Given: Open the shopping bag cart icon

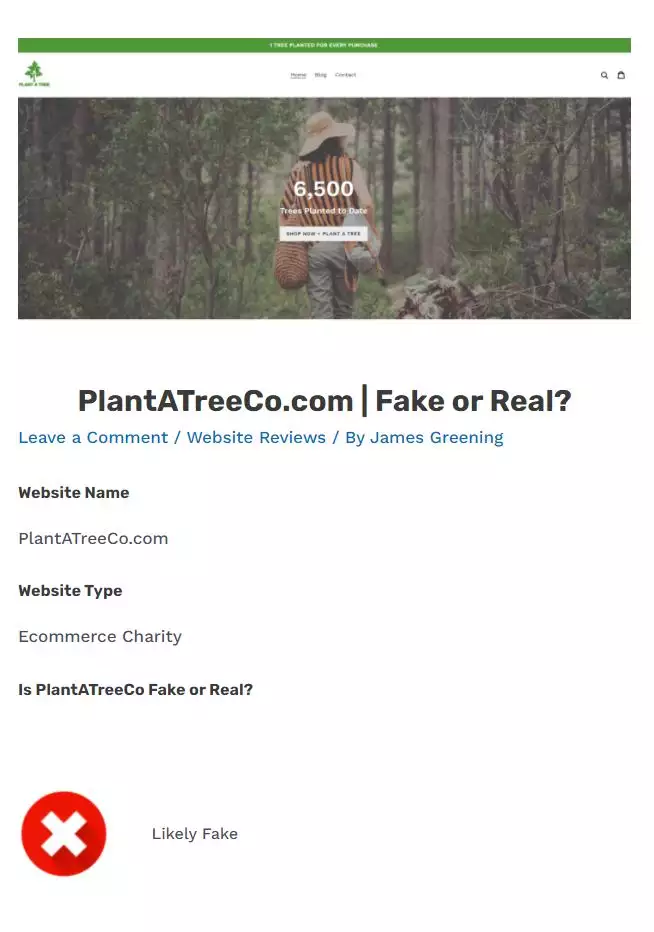Looking at the screenshot, I should tap(621, 75).
